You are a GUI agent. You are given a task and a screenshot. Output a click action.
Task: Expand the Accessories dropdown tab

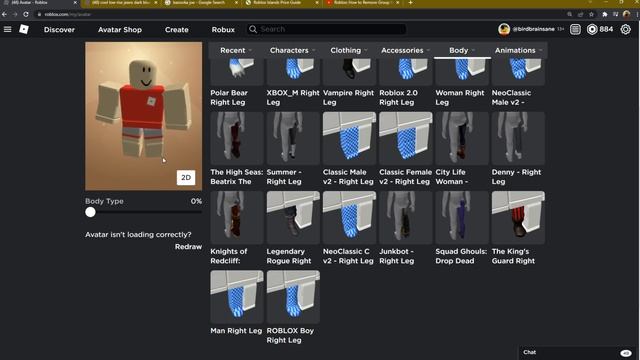click(x=405, y=50)
